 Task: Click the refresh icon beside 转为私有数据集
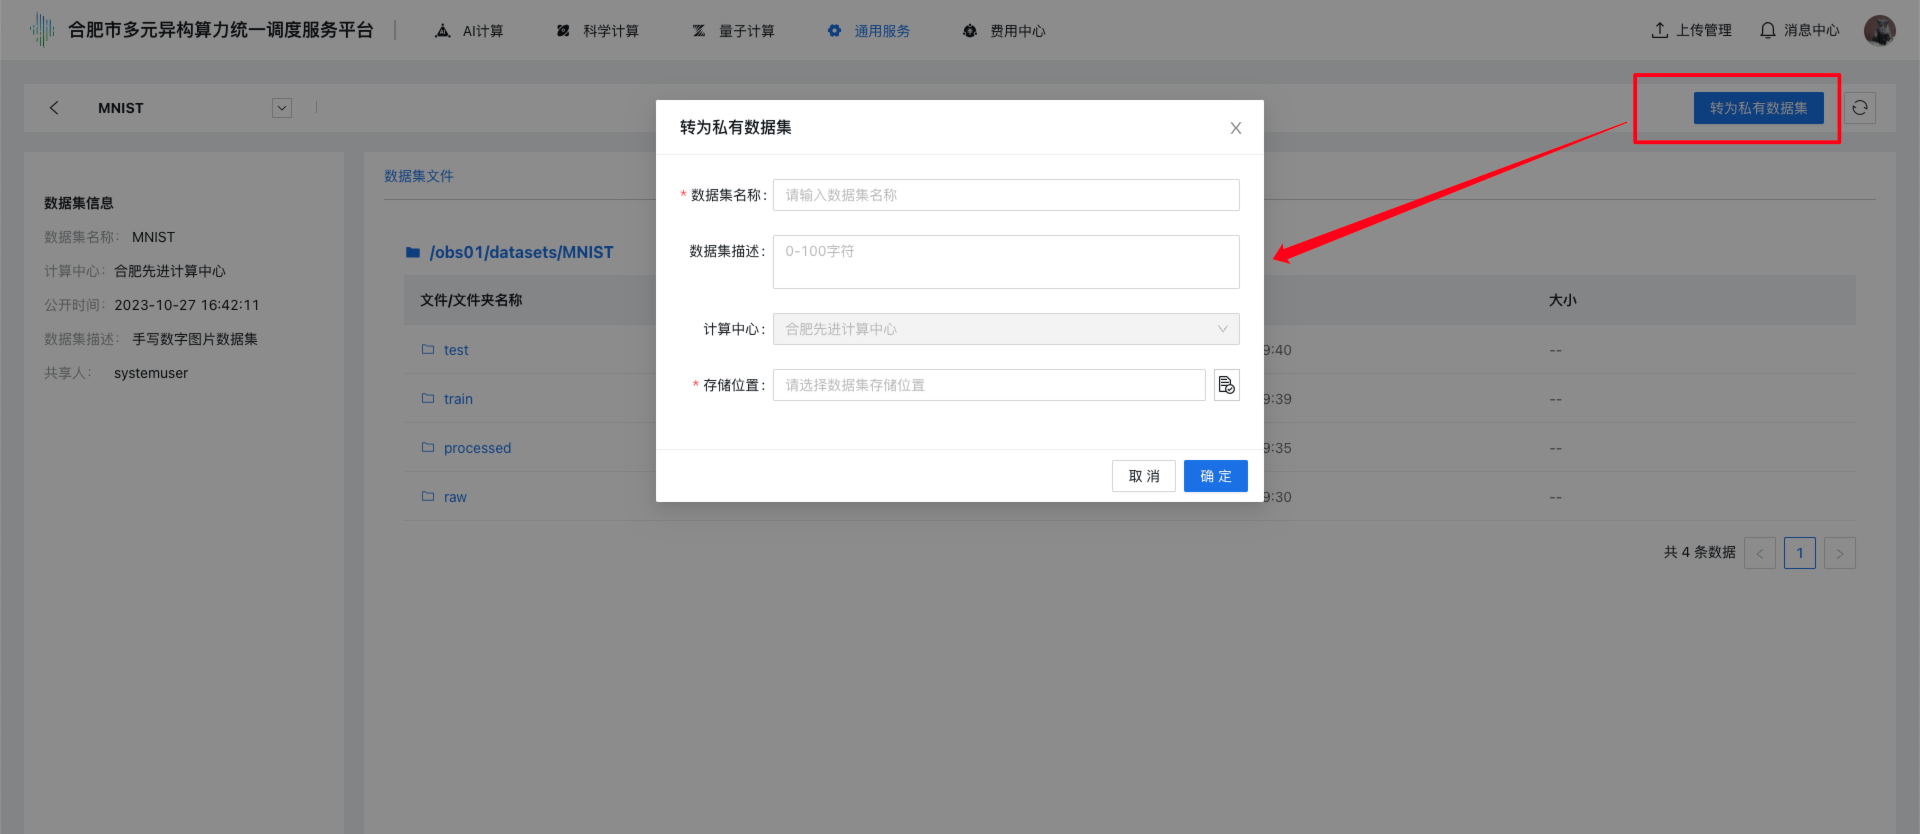[x=1859, y=108]
